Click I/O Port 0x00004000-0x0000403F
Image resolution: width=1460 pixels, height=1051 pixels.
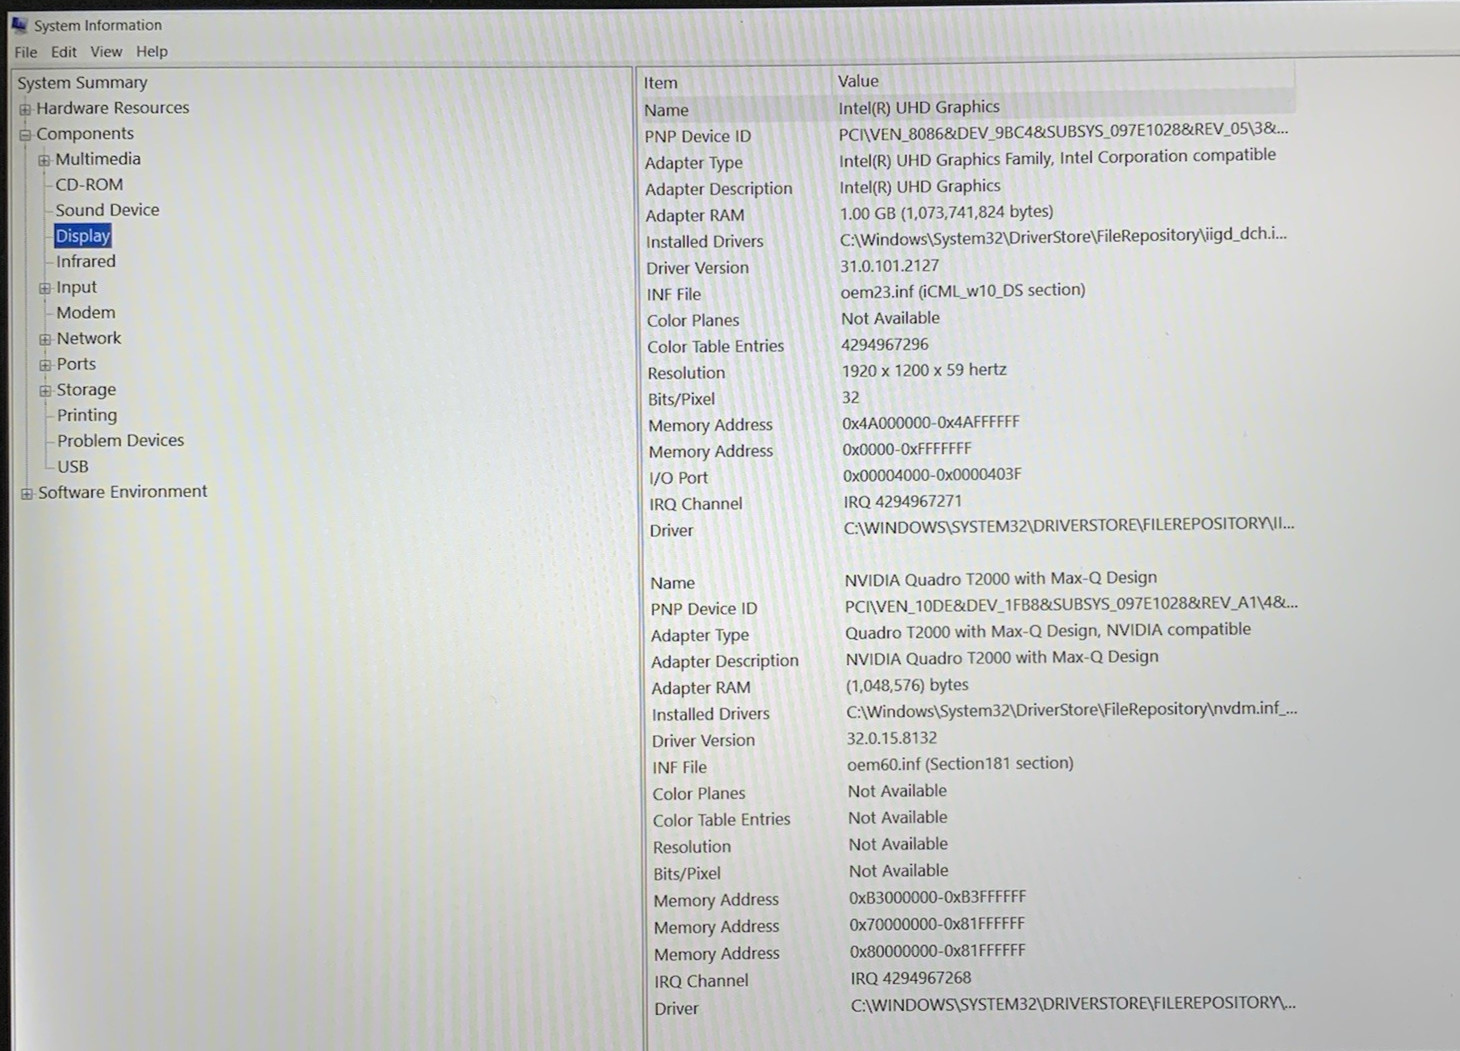(932, 475)
